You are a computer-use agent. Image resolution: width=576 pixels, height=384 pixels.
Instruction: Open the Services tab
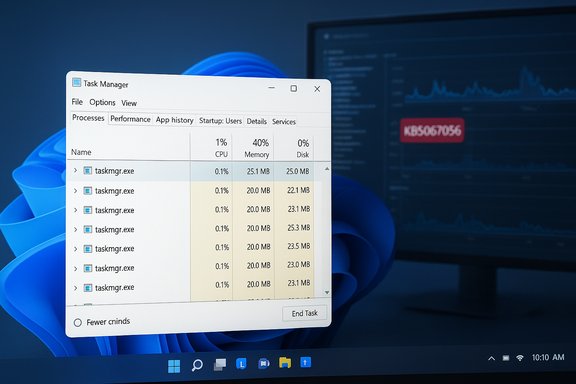pyautogui.click(x=284, y=122)
